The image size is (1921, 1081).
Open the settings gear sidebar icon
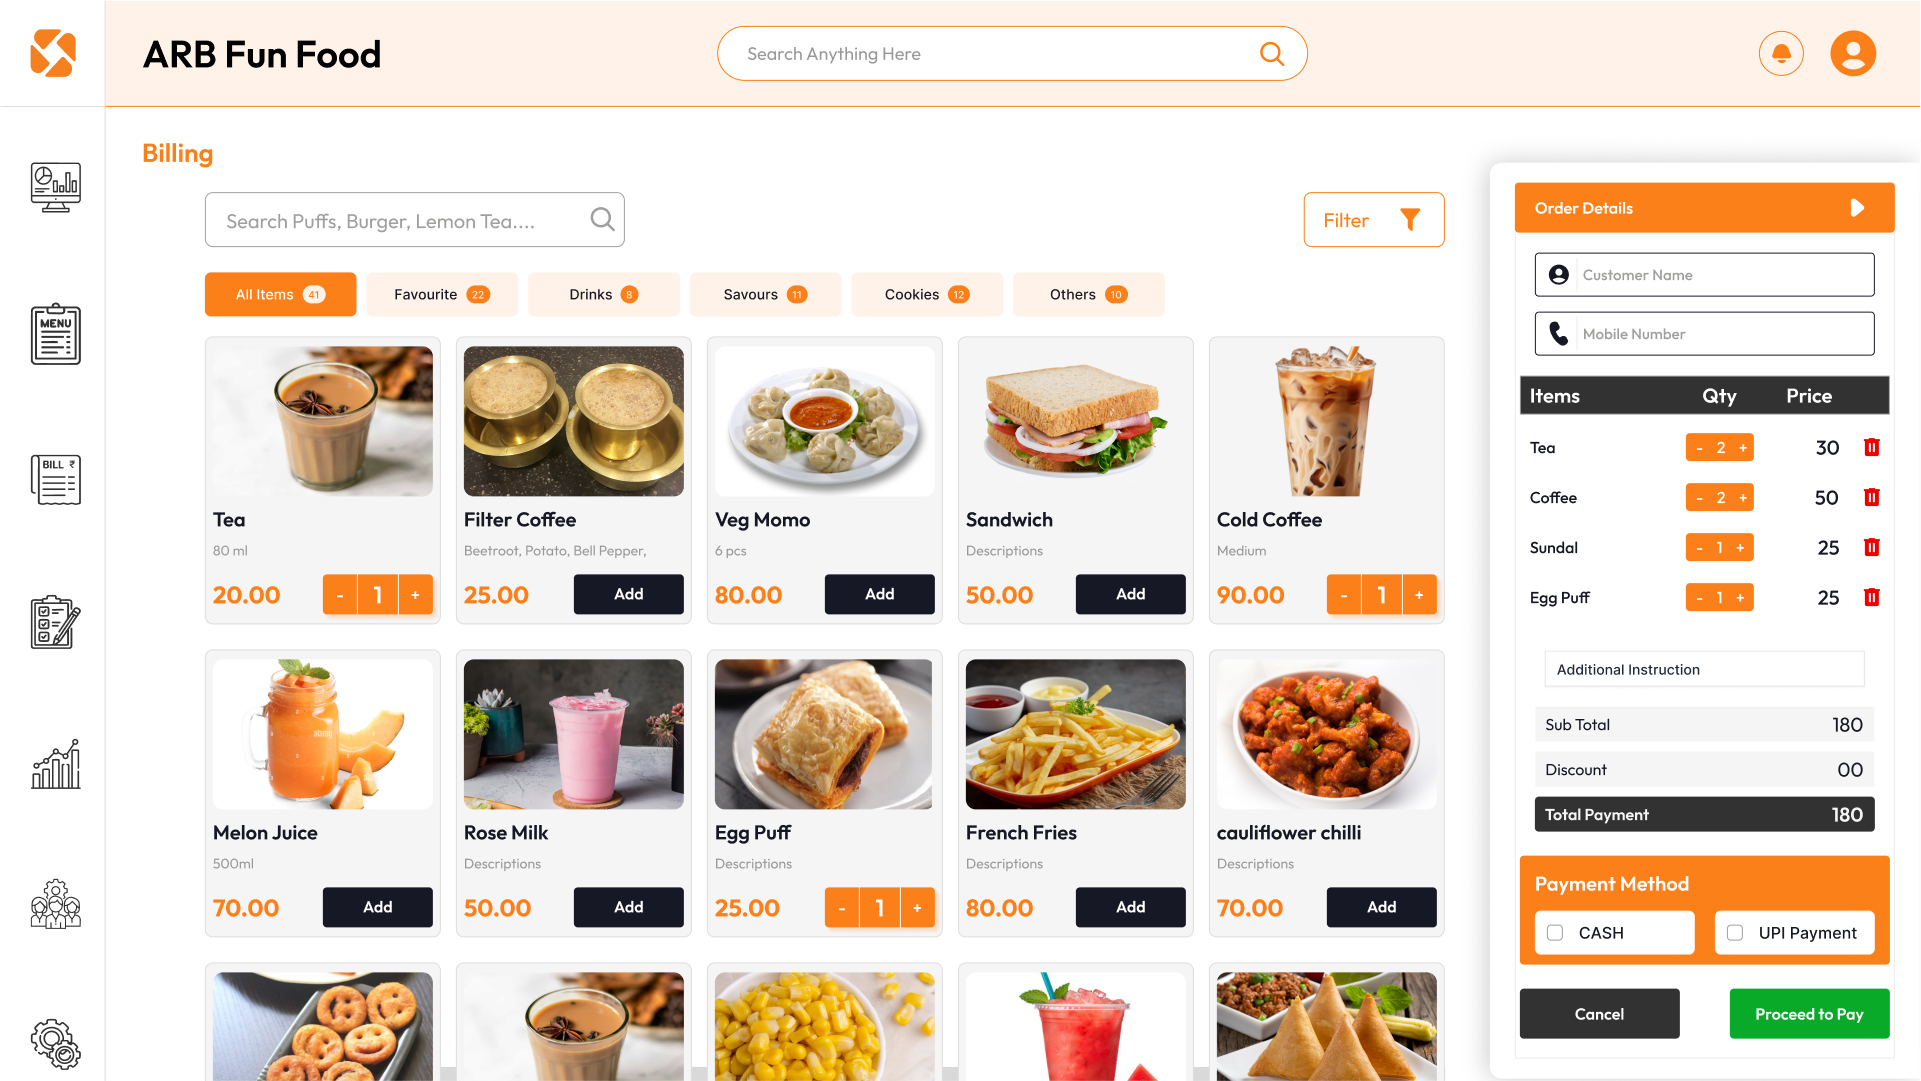55,1044
